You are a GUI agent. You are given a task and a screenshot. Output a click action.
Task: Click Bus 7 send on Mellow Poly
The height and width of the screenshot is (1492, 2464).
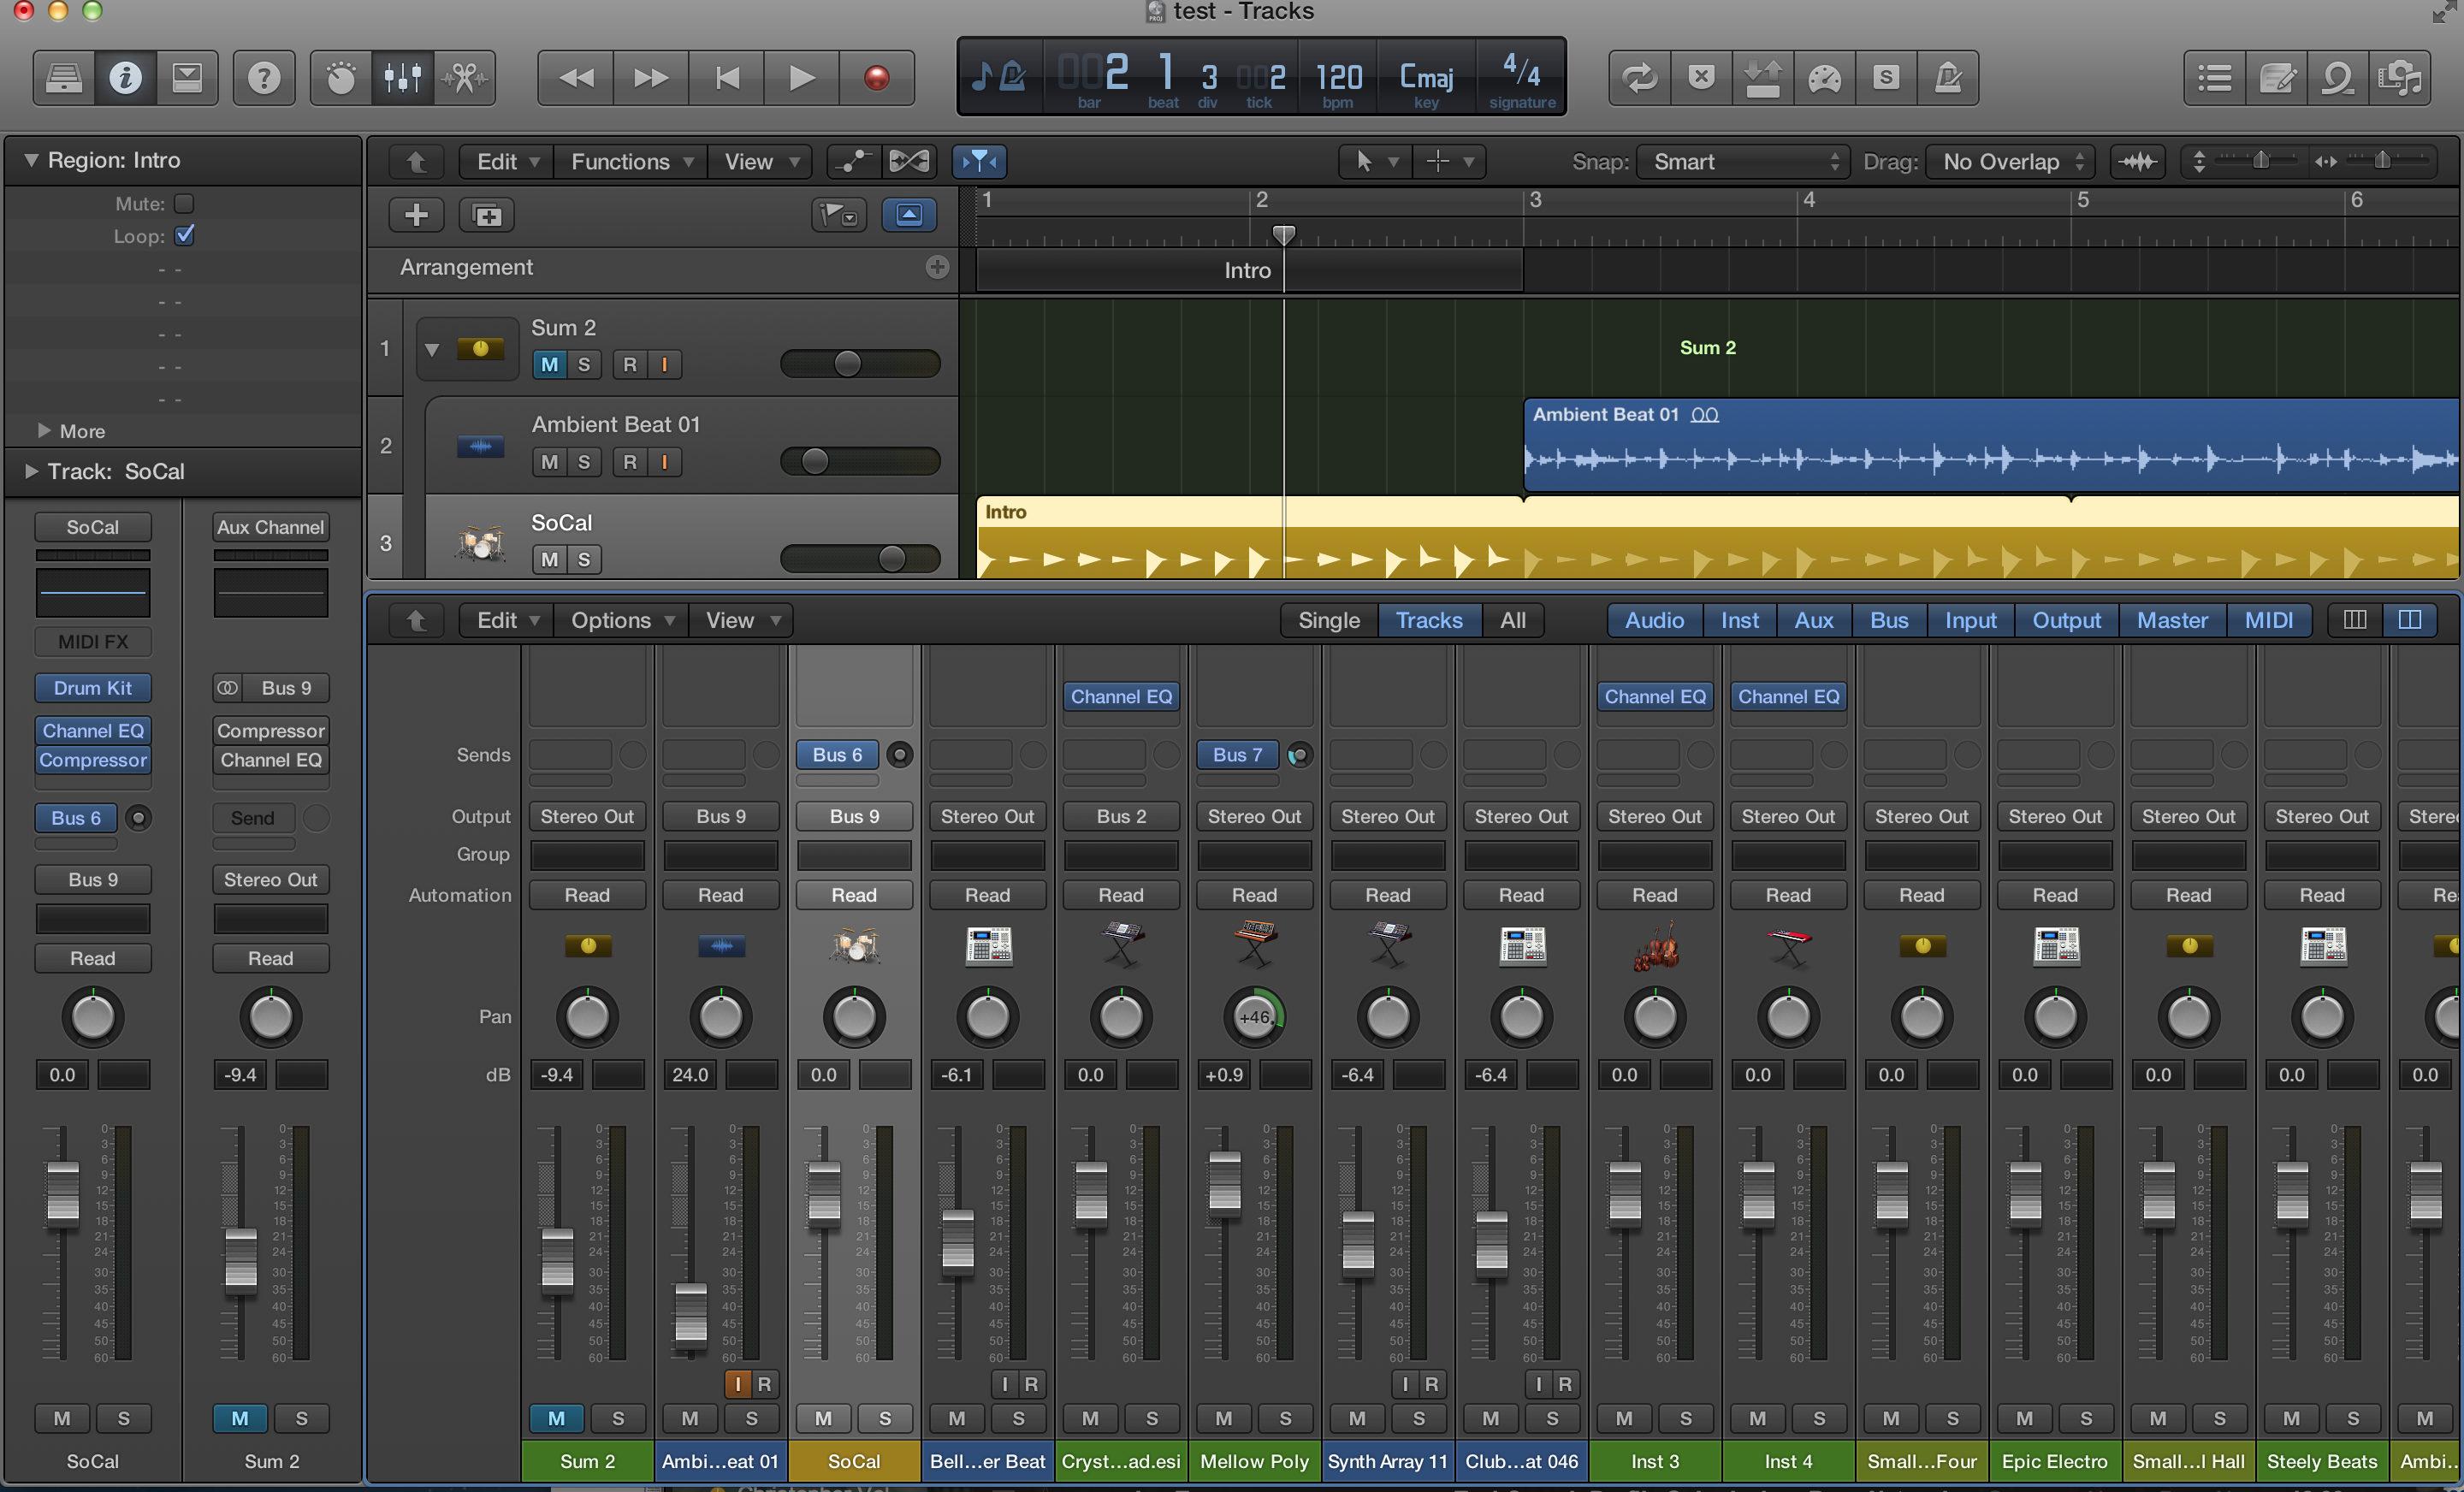click(x=1237, y=755)
